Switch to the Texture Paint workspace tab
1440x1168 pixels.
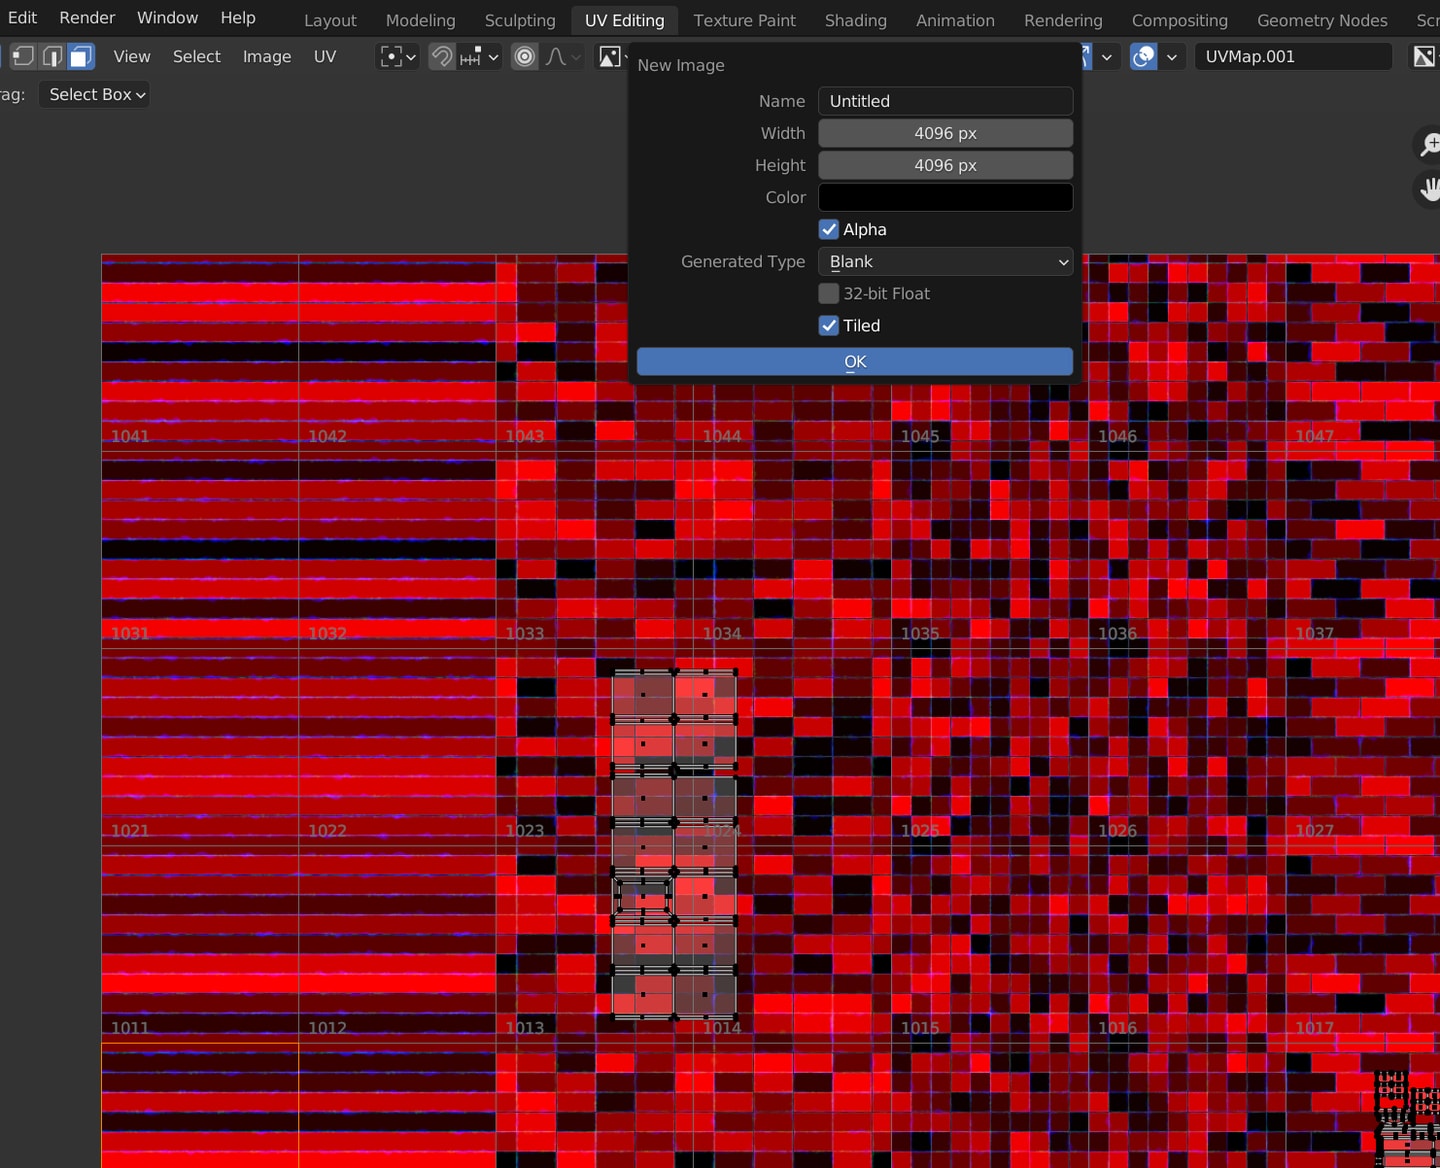click(x=744, y=20)
